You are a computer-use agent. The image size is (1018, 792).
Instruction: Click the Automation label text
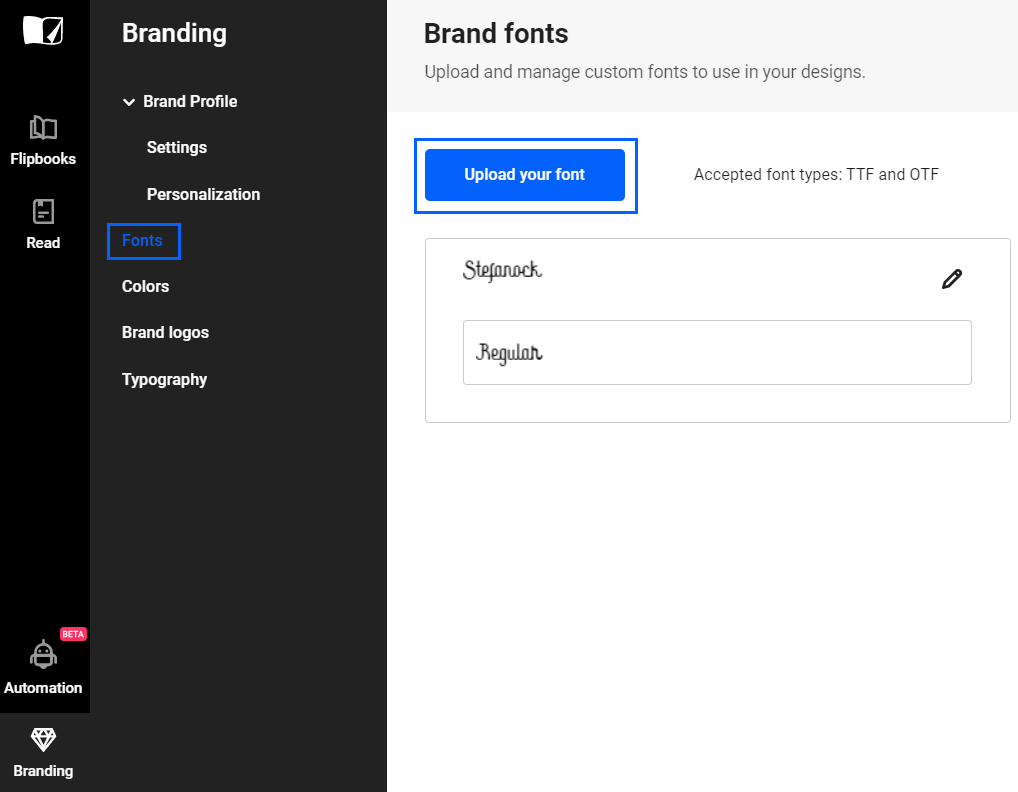click(43, 688)
